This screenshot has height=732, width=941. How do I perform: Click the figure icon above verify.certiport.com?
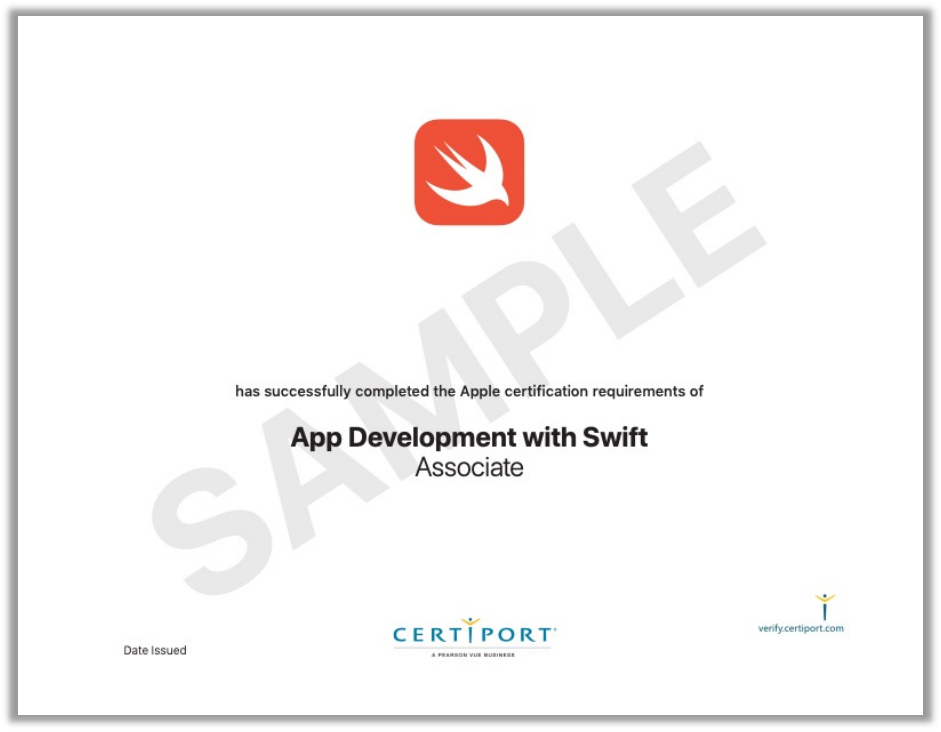pyautogui.click(x=825, y=606)
